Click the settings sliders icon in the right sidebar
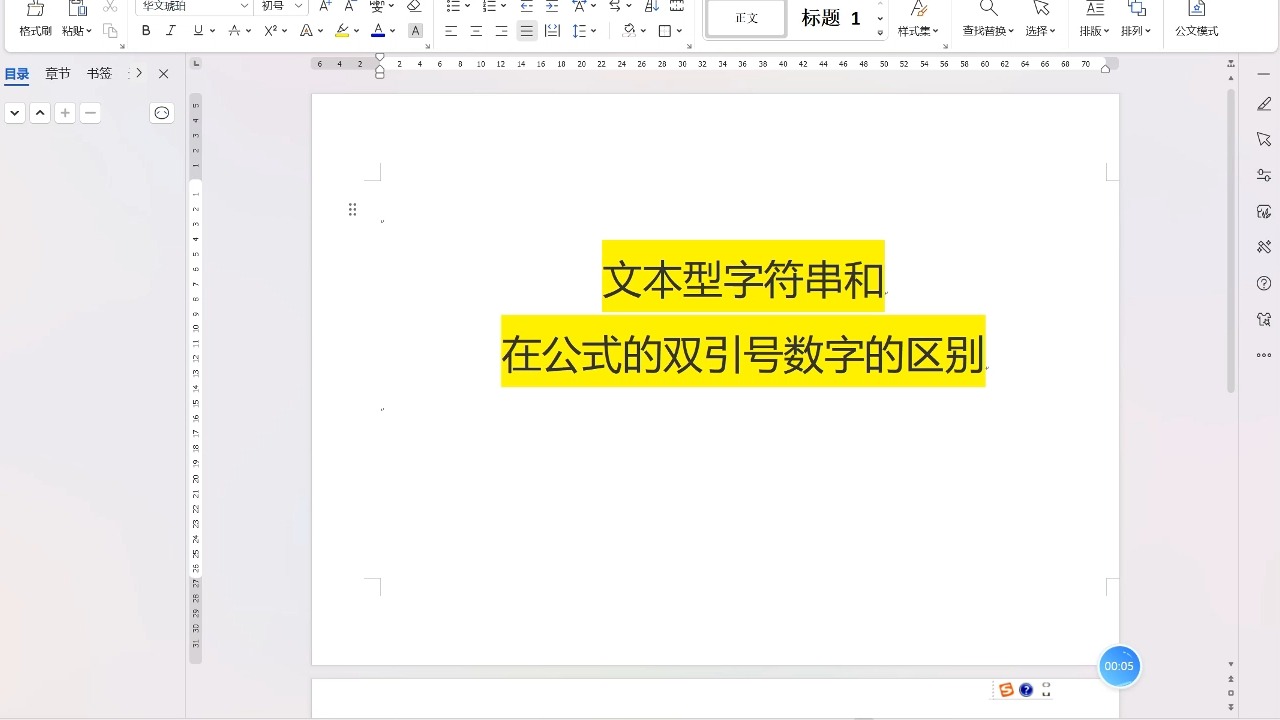Image resolution: width=1280 pixels, height=720 pixels. [1264, 175]
